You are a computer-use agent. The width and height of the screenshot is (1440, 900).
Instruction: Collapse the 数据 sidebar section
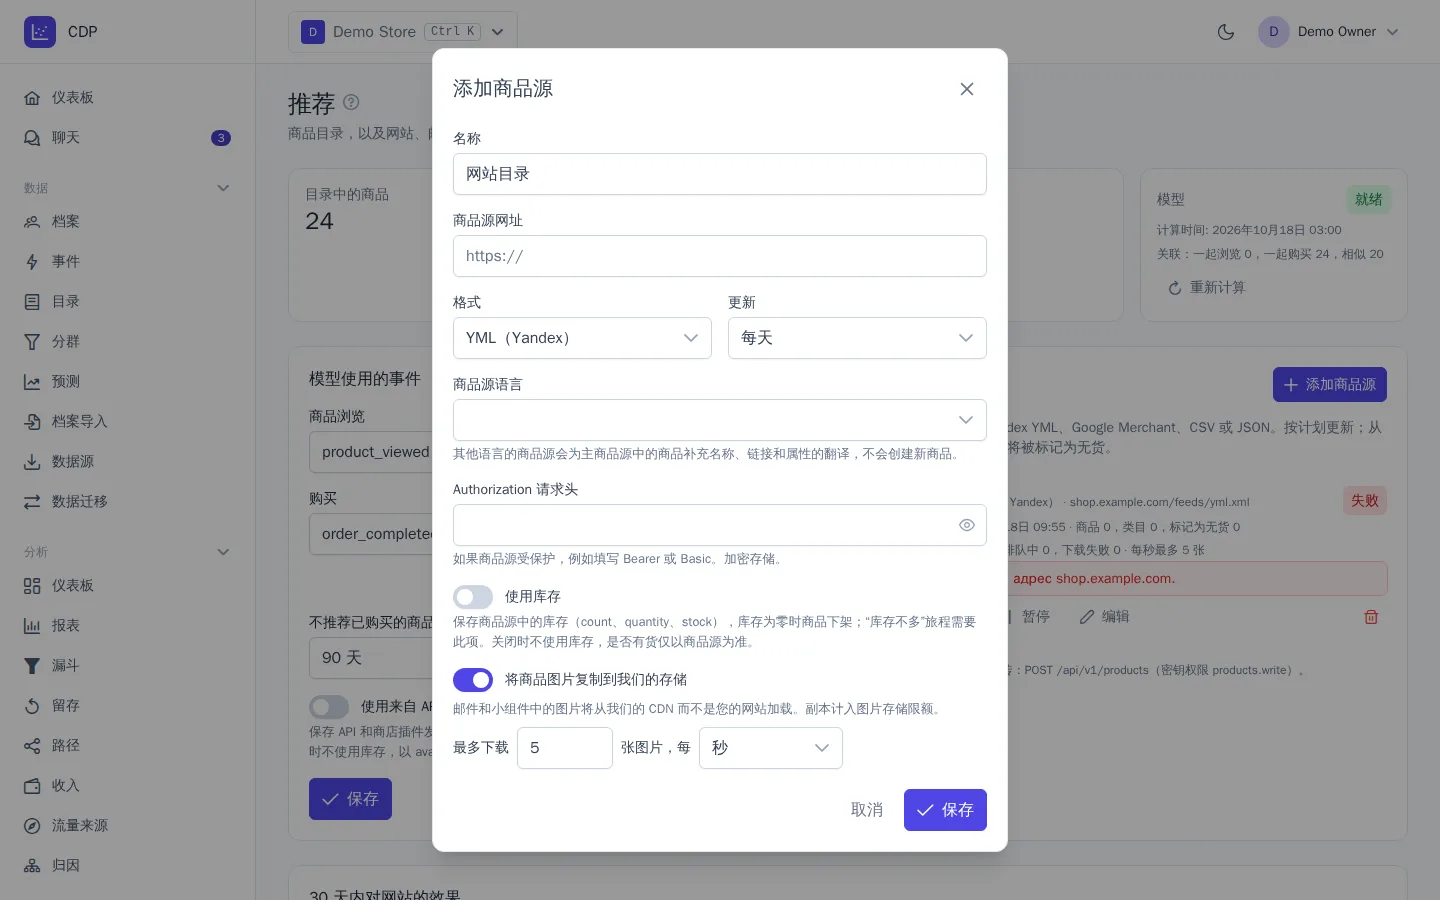tap(223, 188)
